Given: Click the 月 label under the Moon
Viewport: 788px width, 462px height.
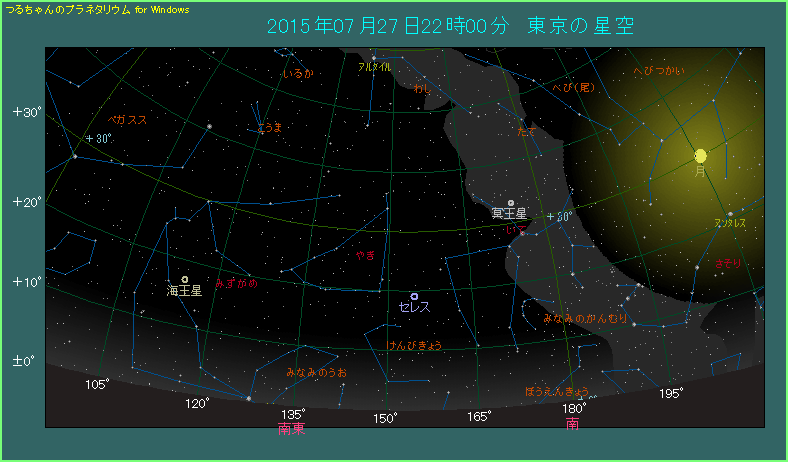Looking at the screenshot, I should (701, 172).
